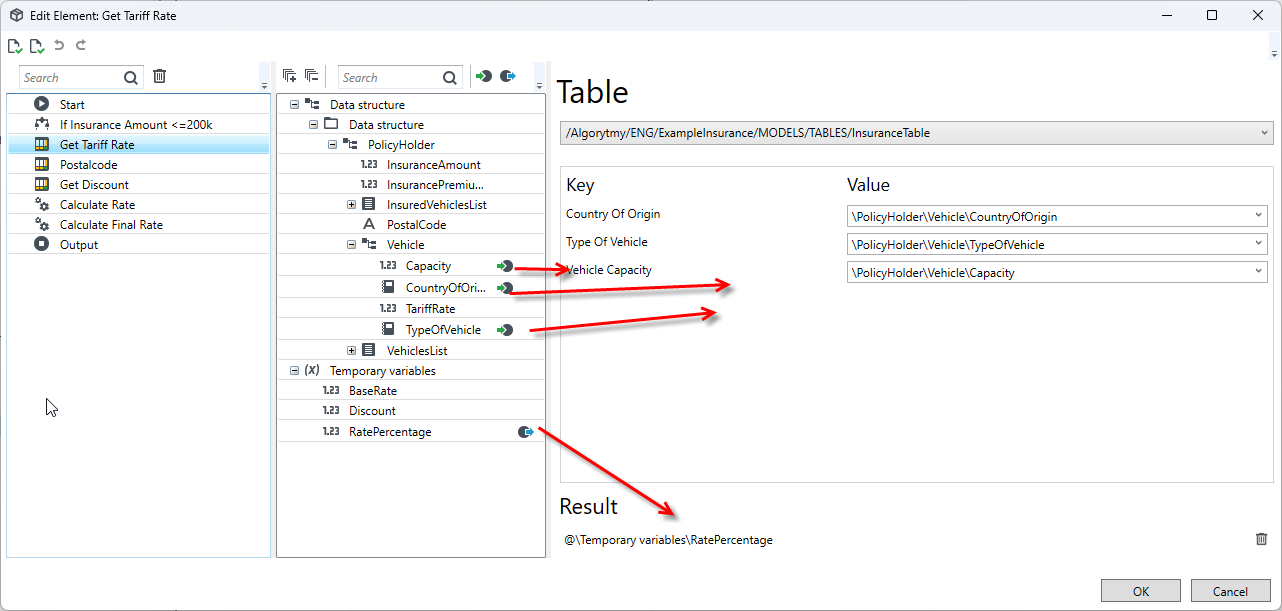Viewport: 1282px width, 611px height.
Task: Open the Vehicle Capacity value dropdown
Action: click(x=1057, y=272)
